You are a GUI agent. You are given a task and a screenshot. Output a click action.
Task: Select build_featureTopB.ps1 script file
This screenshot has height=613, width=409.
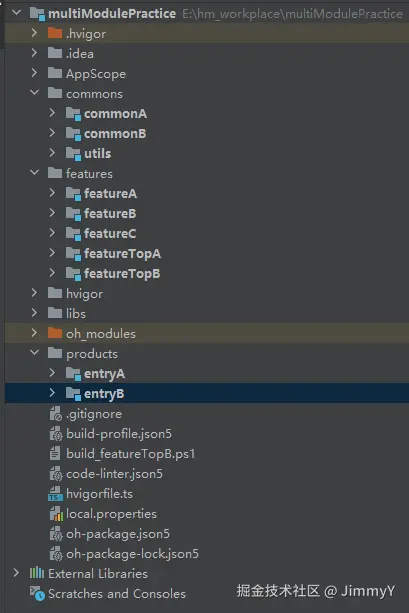(130, 454)
